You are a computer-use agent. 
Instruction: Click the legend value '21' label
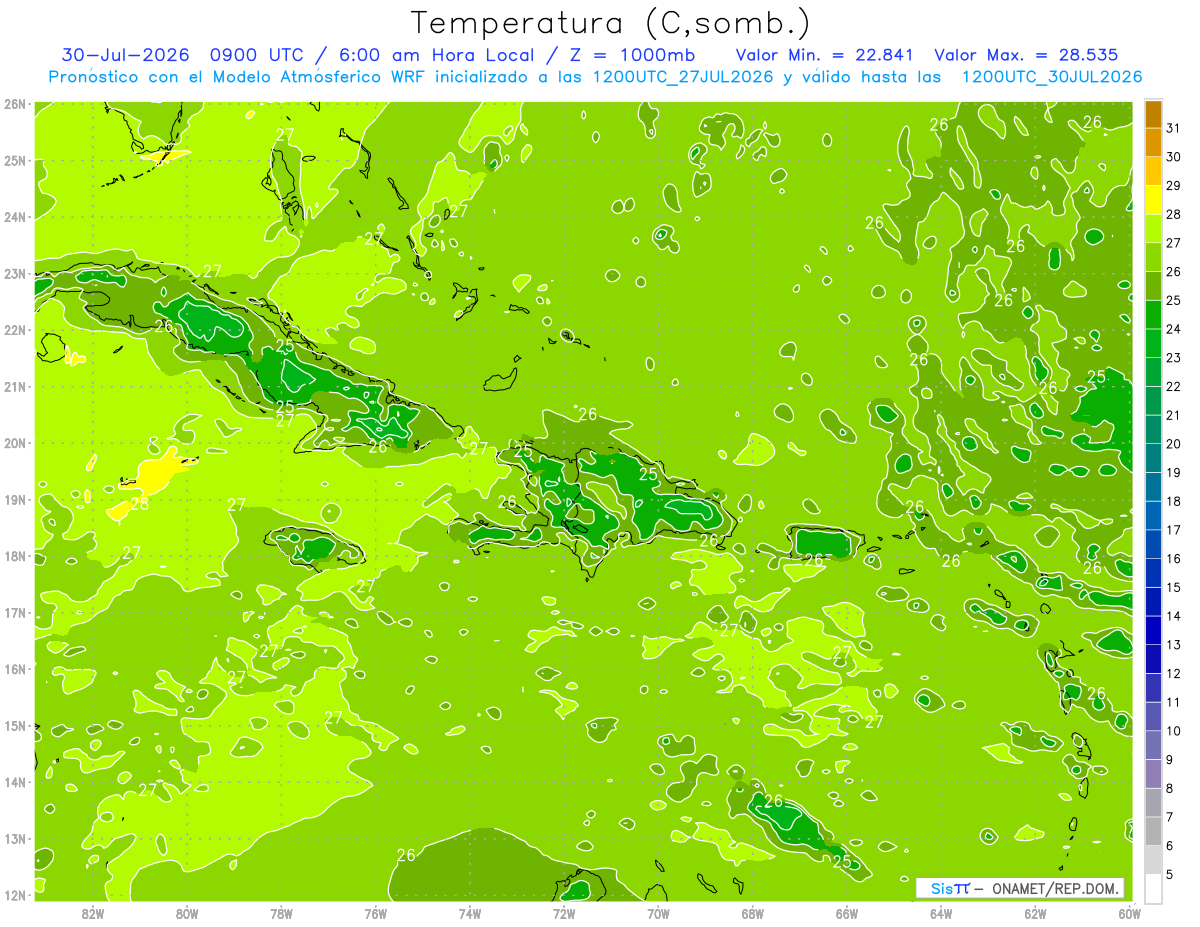tap(1174, 414)
